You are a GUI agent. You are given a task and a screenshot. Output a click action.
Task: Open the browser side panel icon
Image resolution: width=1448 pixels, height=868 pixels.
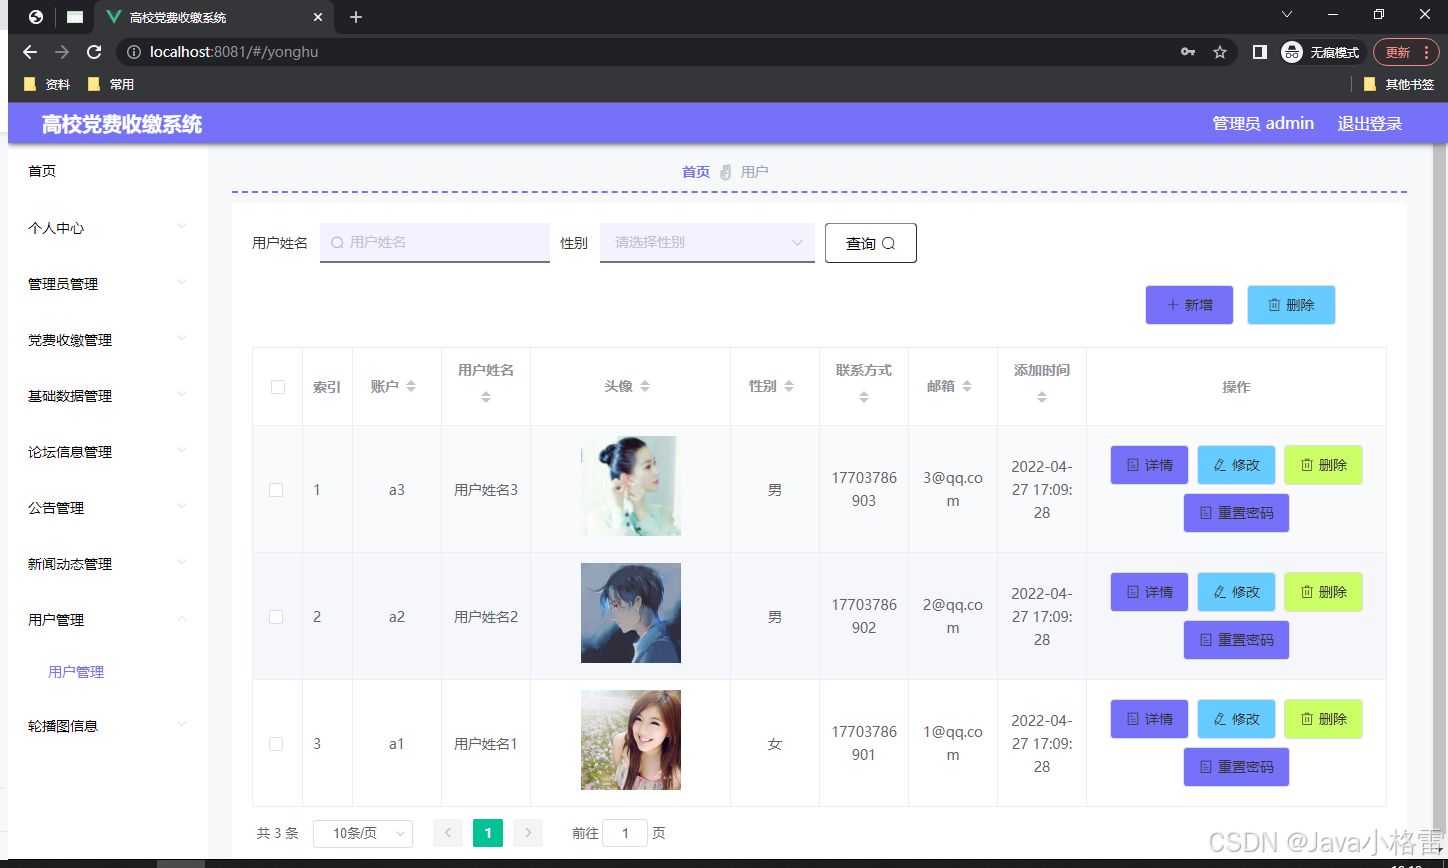1260,52
